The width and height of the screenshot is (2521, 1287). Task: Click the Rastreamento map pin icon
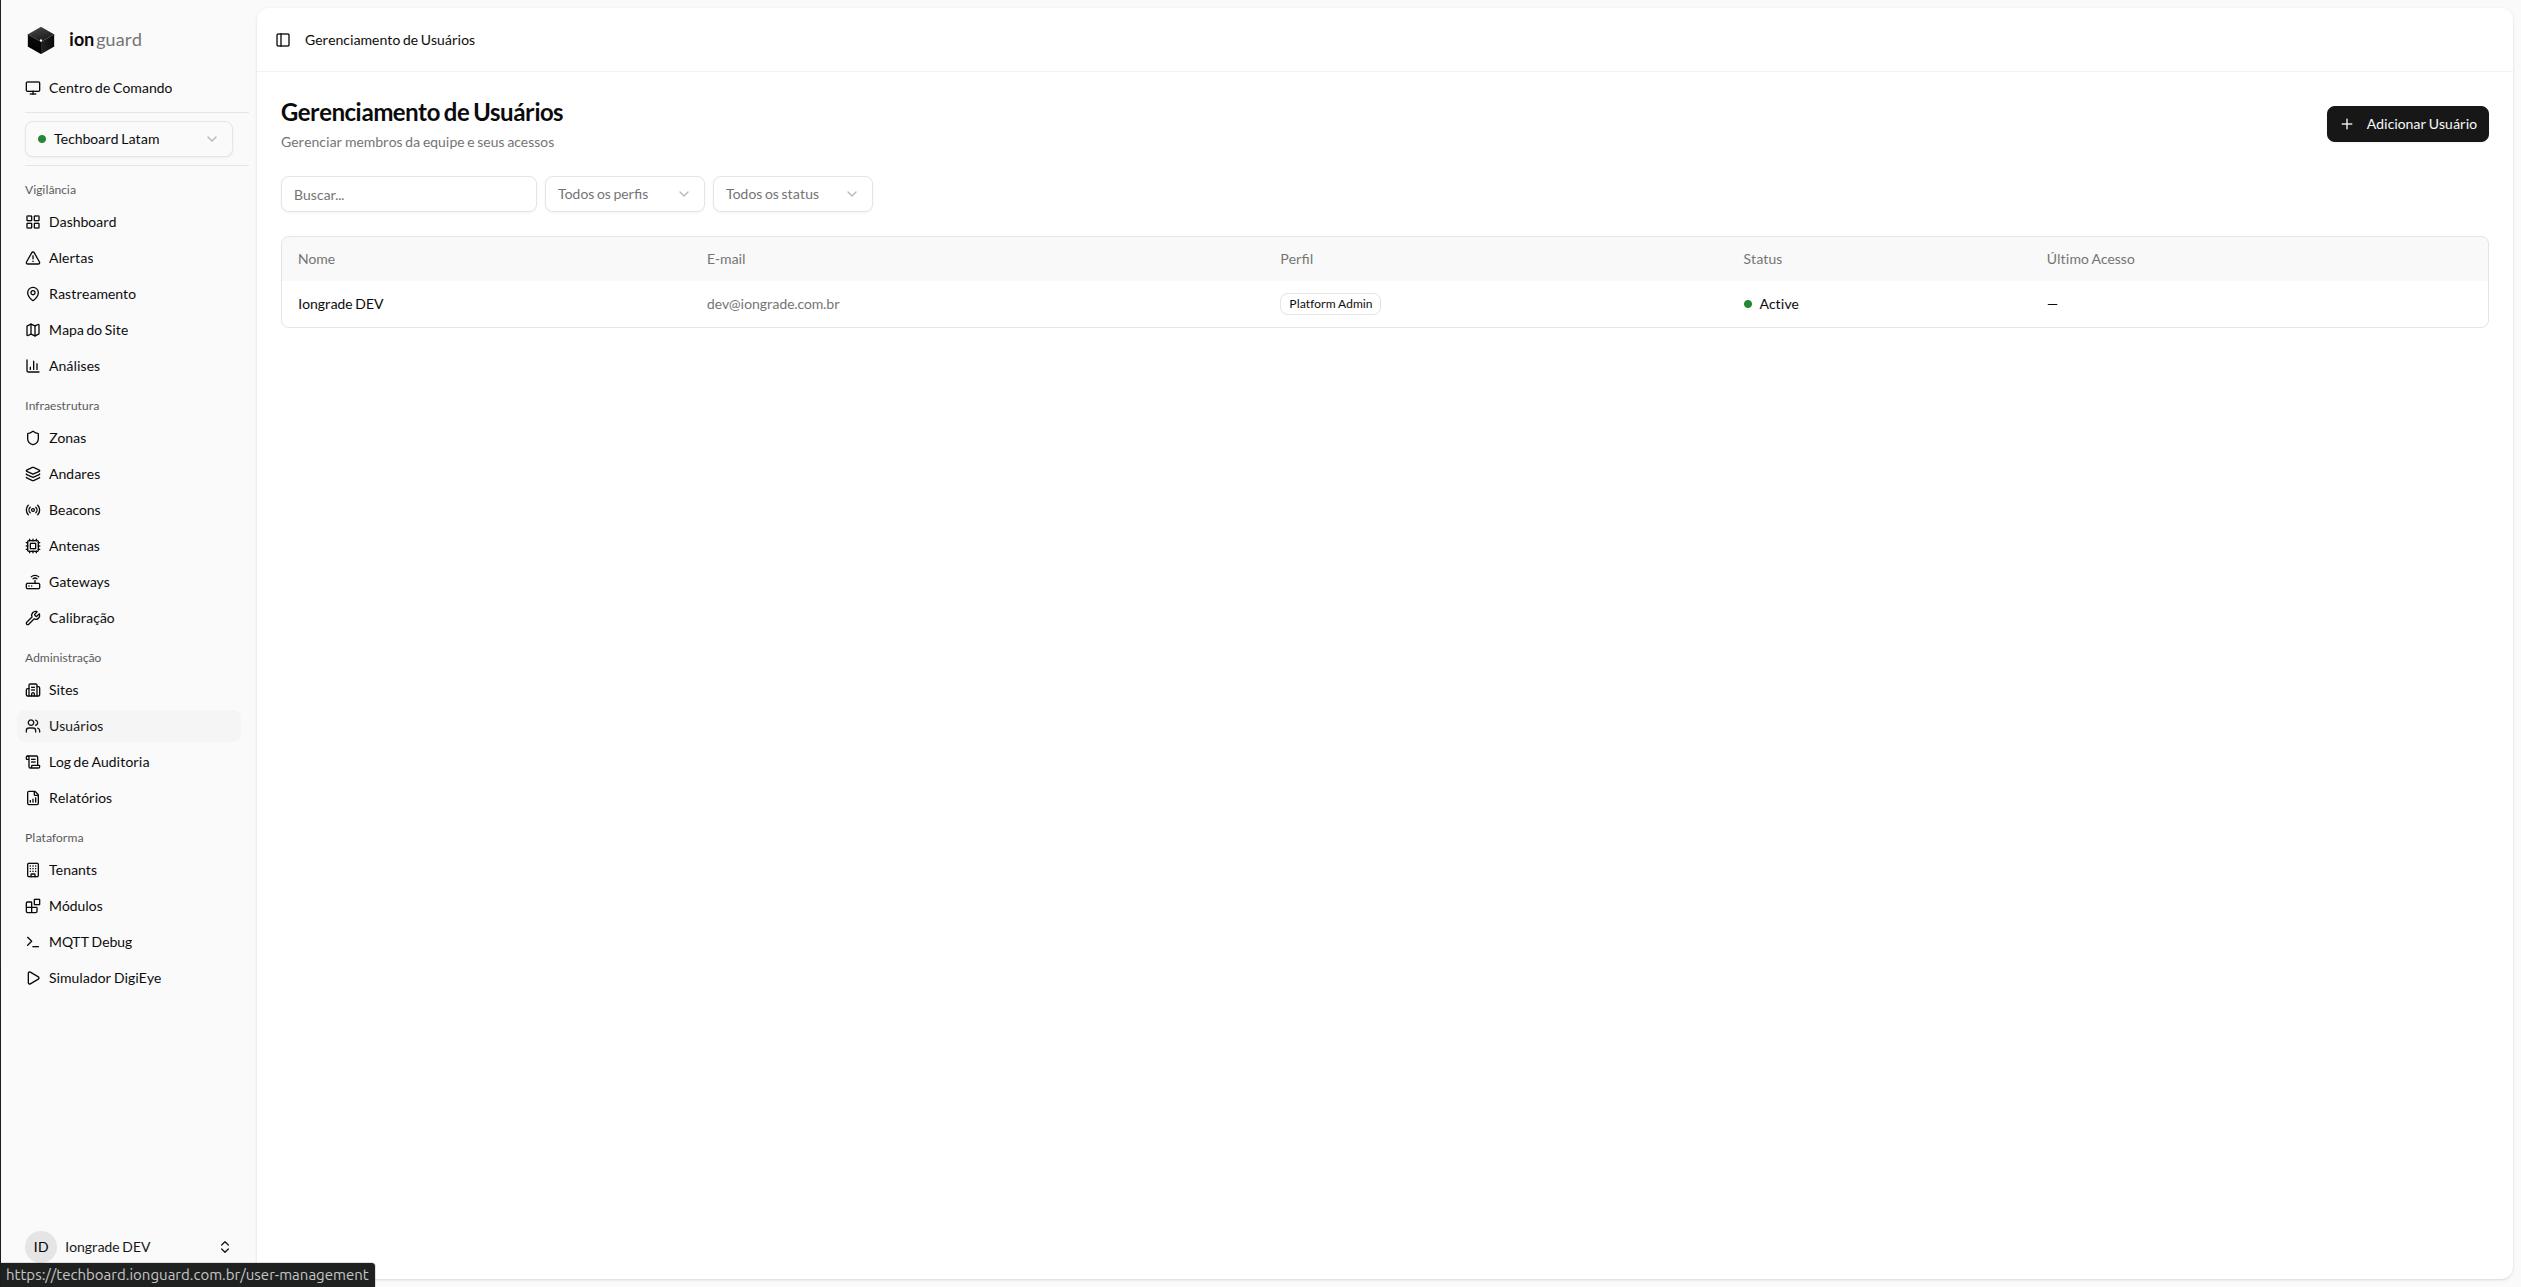pyautogui.click(x=33, y=294)
